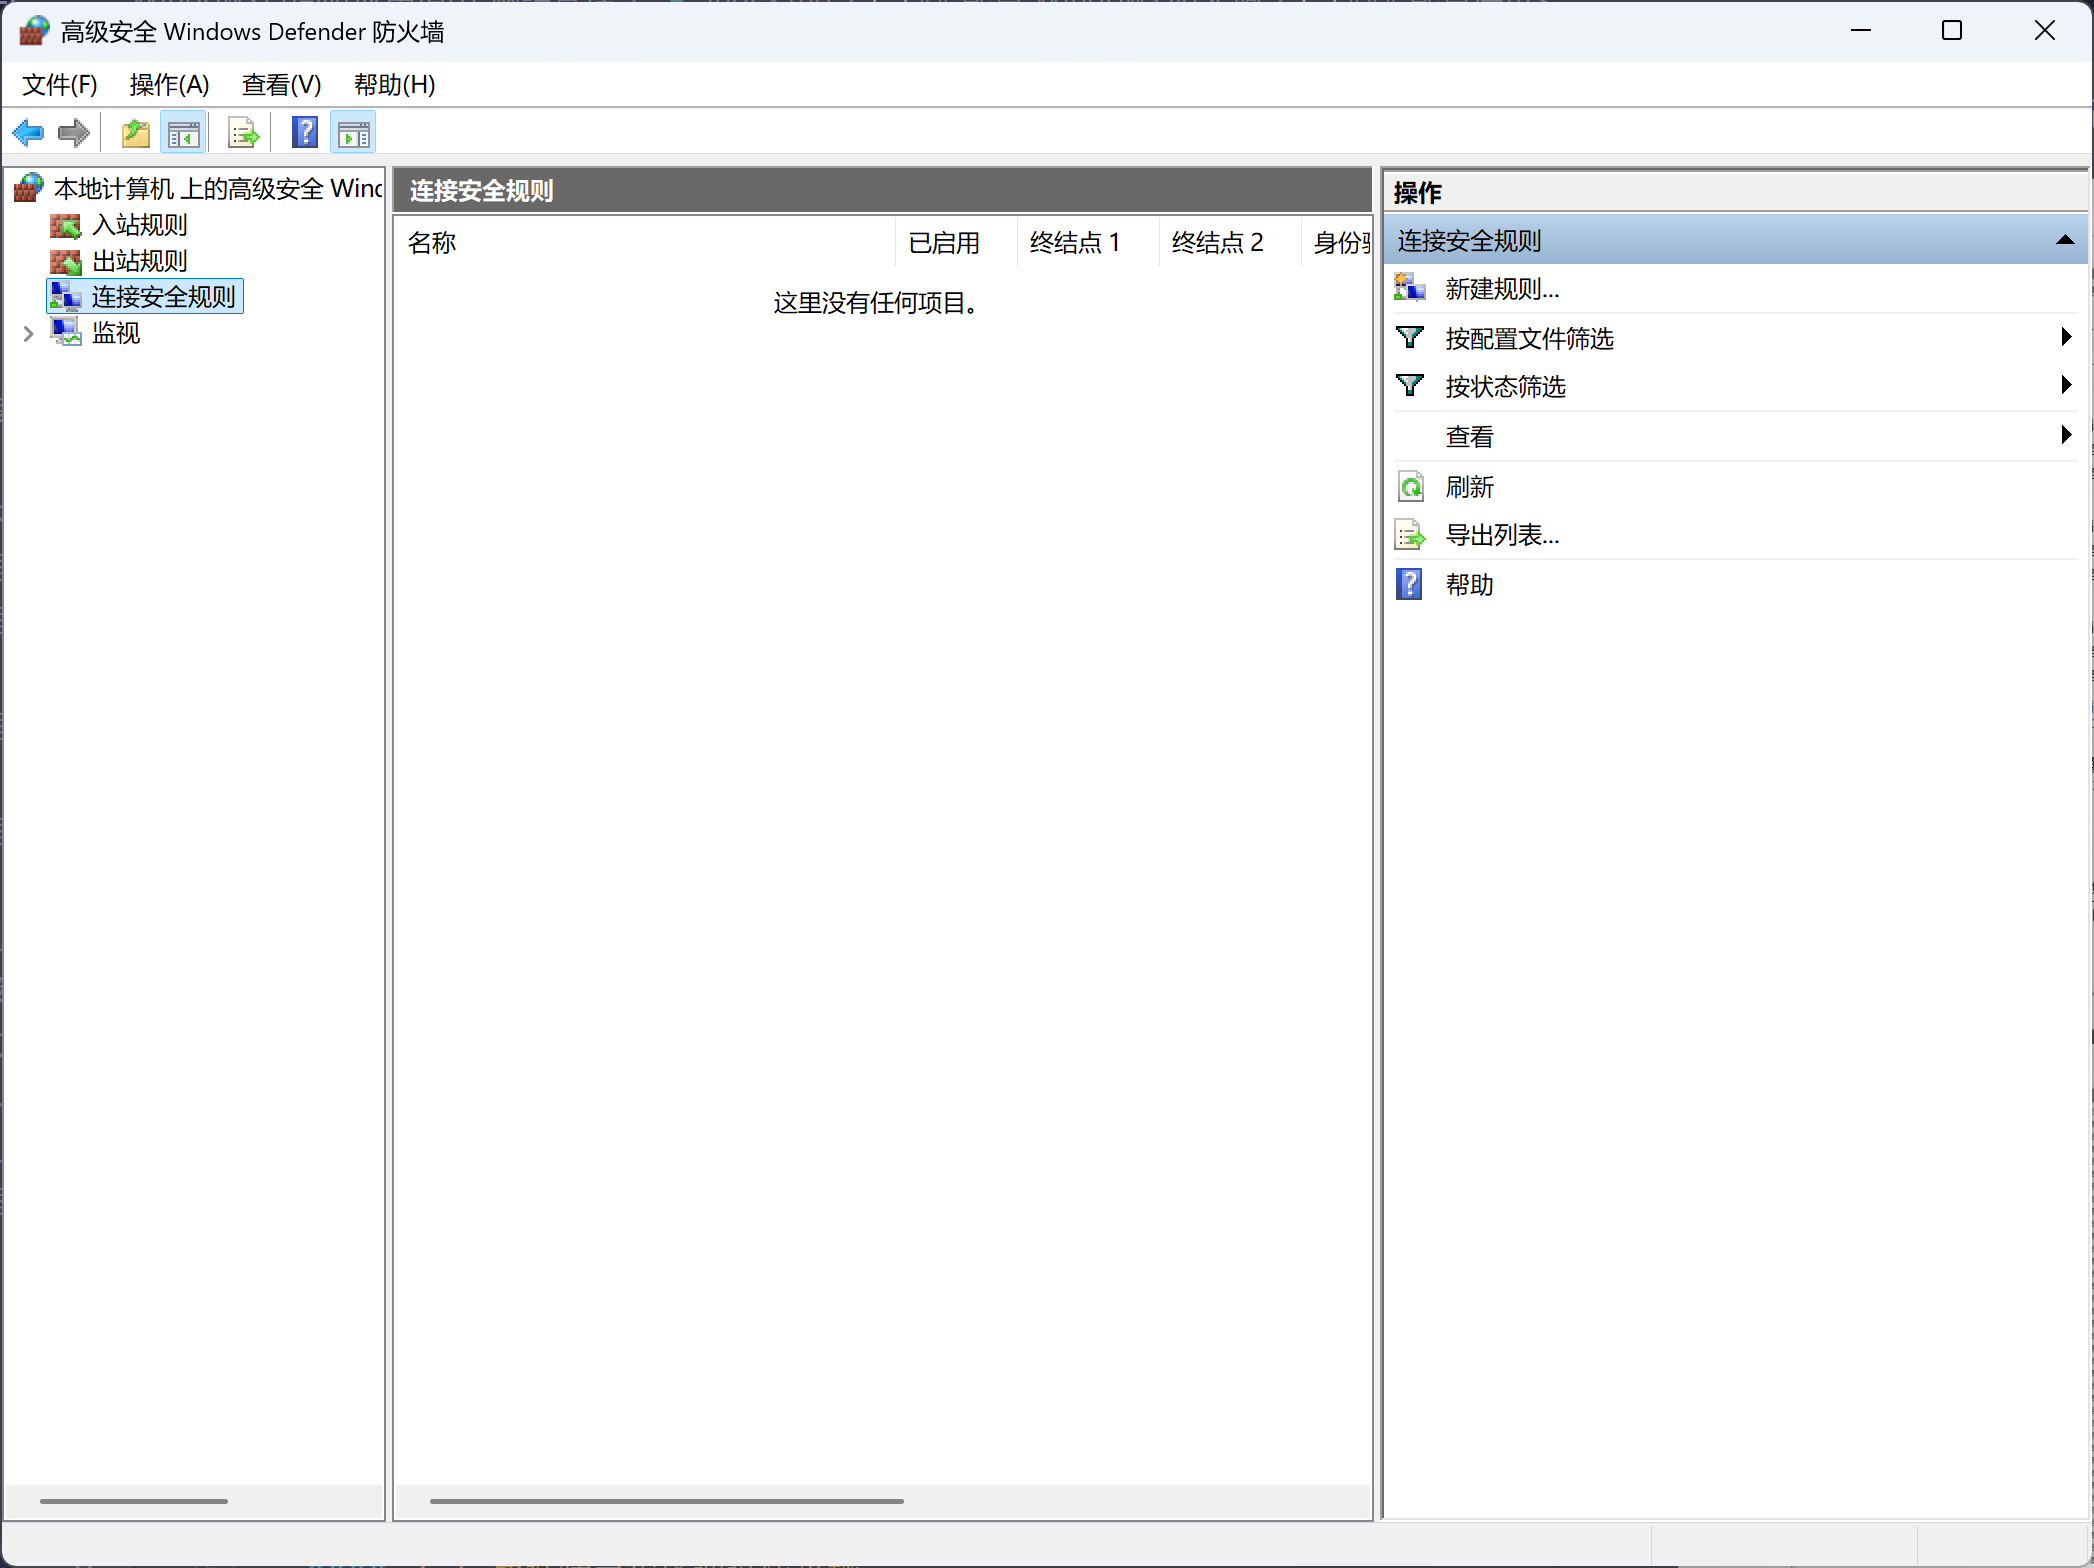Image resolution: width=2094 pixels, height=1568 pixels.
Task: Select 出站规则 in the tree
Action: [x=140, y=262]
